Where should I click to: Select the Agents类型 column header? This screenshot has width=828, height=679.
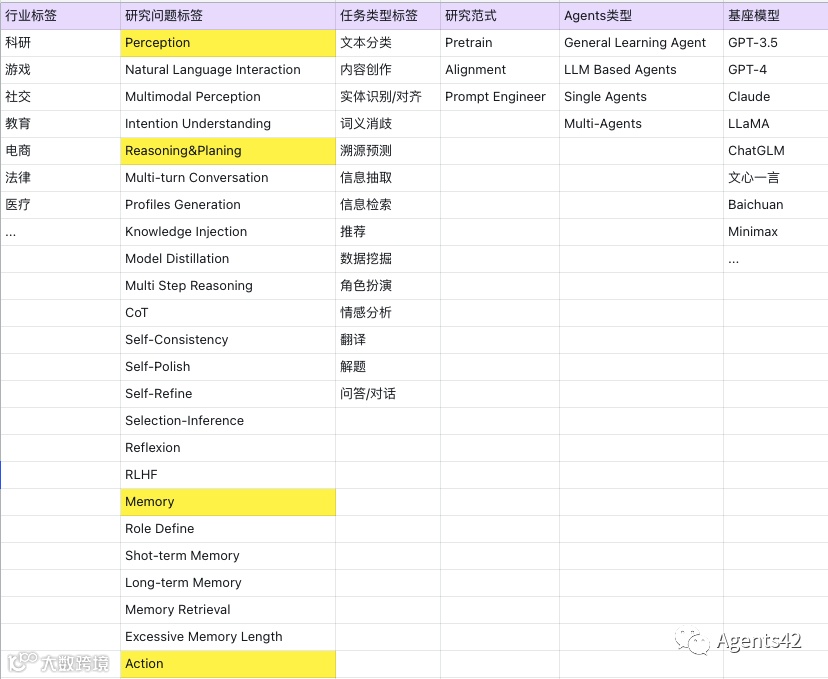pos(642,16)
